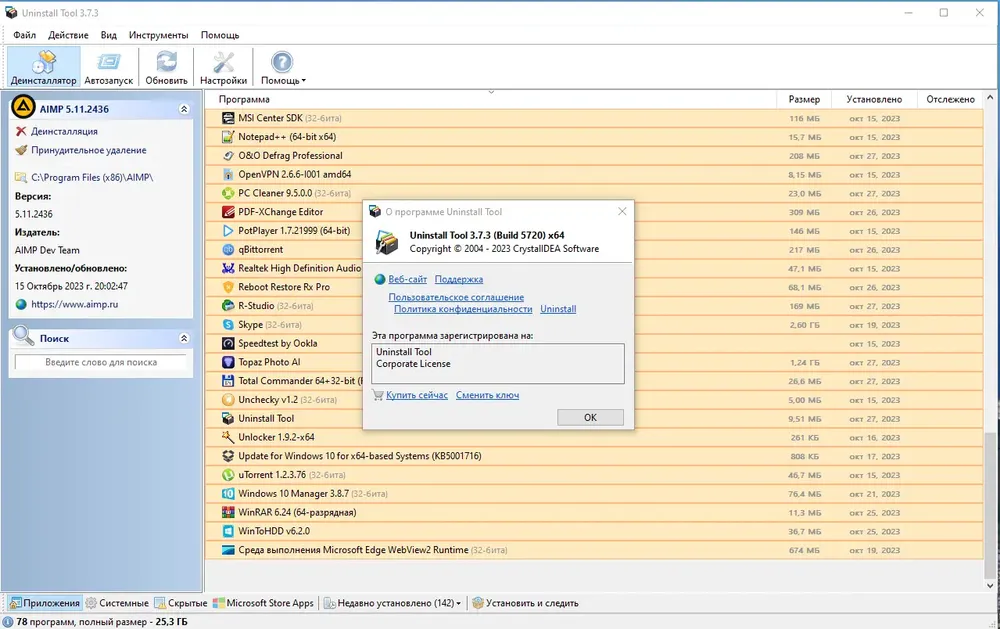
Task: Open the https://www.aimp.ru link
Action: click(x=74, y=304)
